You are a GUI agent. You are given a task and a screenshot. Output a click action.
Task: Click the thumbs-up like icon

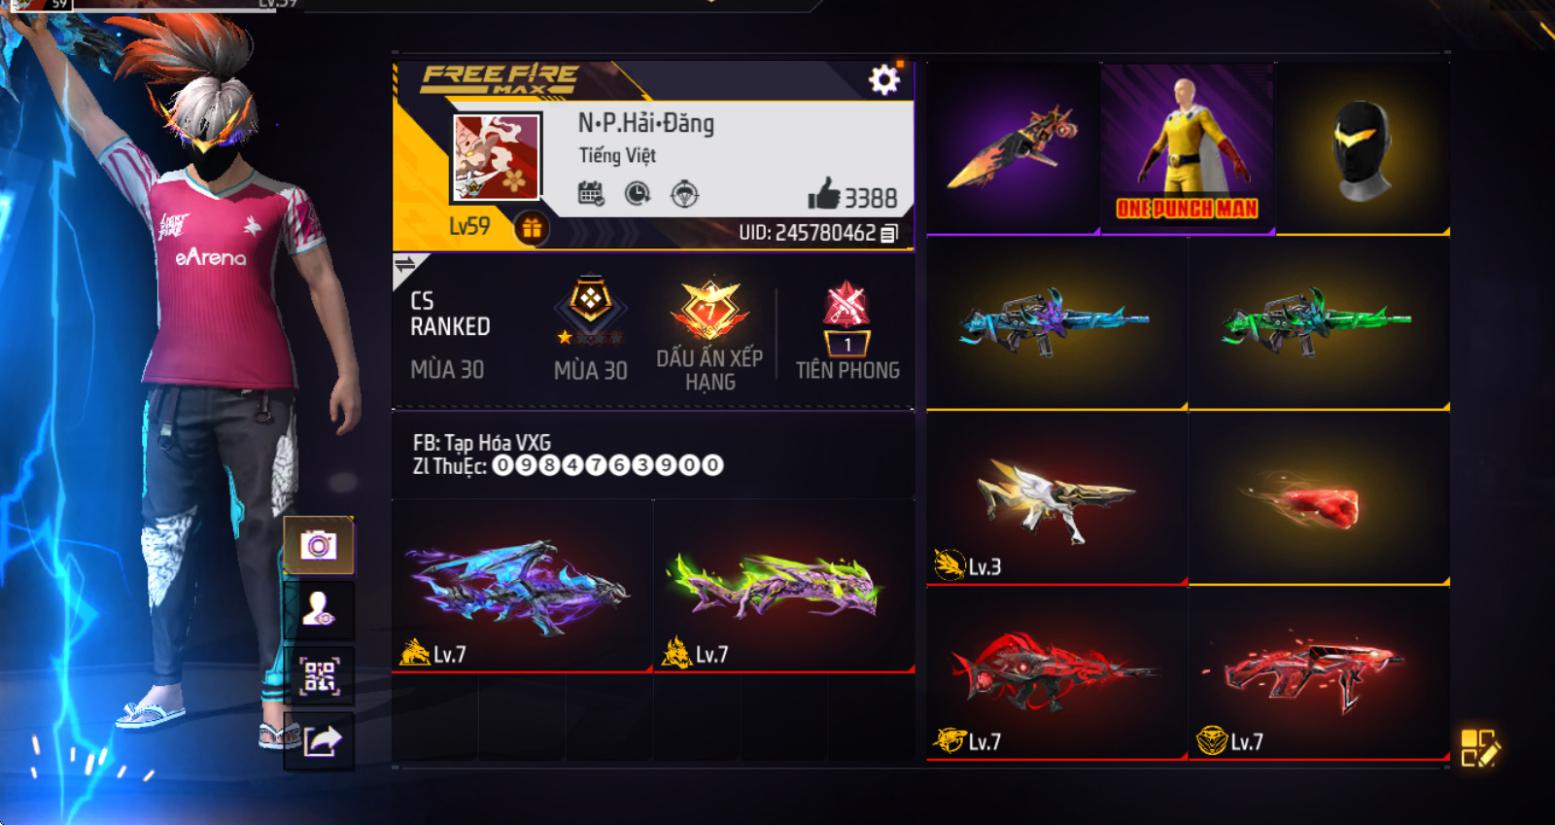click(823, 195)
